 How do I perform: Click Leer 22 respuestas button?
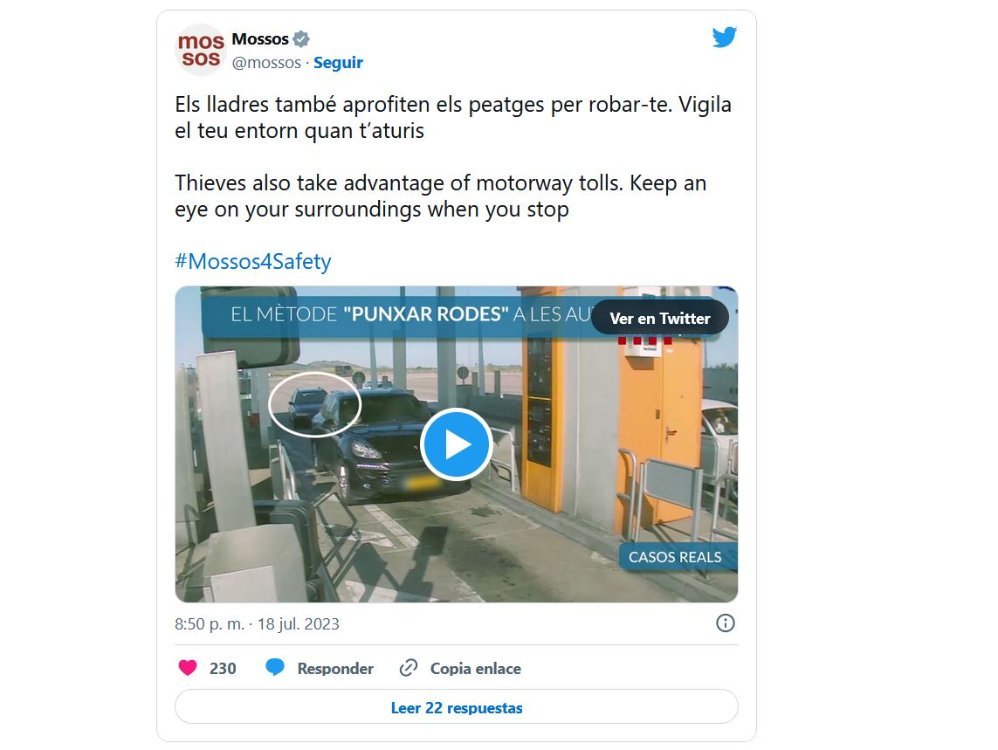pos(456,707)
